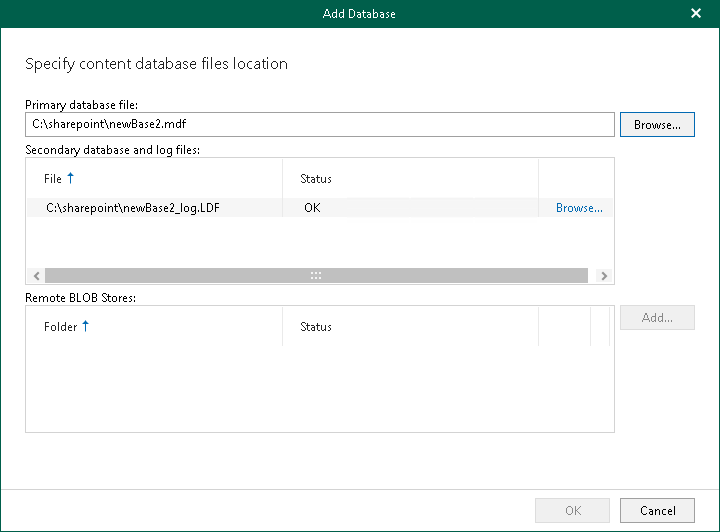Click the Primary database file path field

pos(320,124)
